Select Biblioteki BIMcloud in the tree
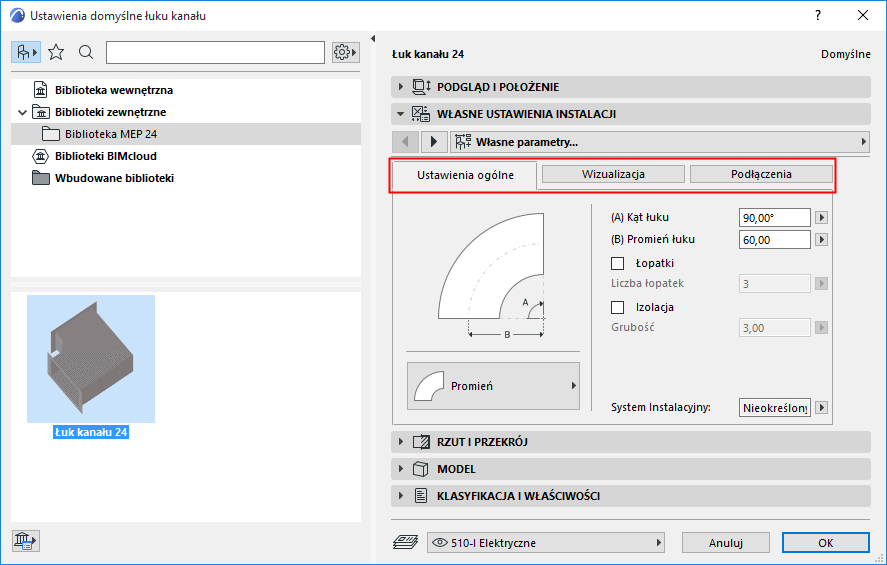This screenshot has height=565, width=887. pos(106,156)
